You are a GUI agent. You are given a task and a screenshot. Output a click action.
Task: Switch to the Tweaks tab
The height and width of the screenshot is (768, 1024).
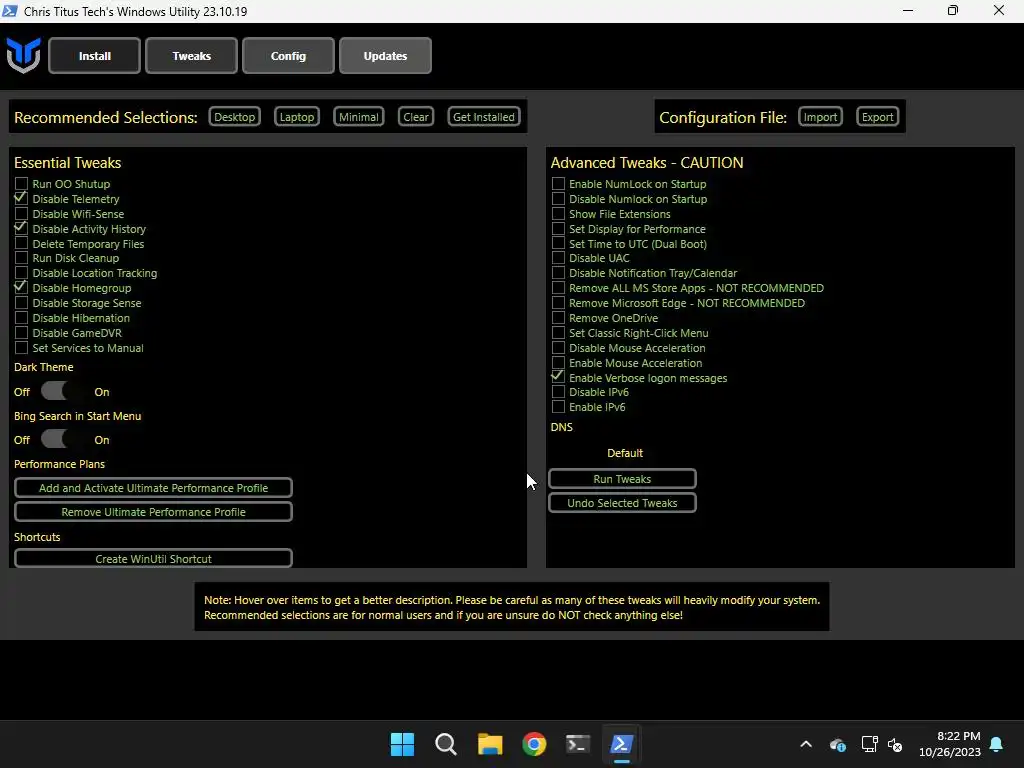coord(191,56)
